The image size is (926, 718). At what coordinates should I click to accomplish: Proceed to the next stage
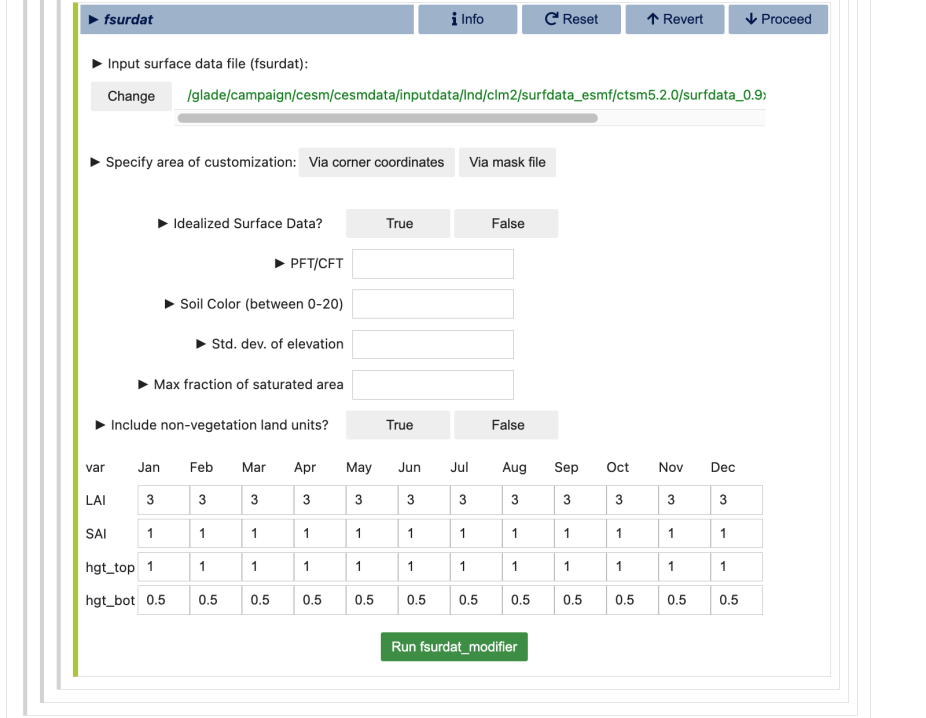coord(778,19)
